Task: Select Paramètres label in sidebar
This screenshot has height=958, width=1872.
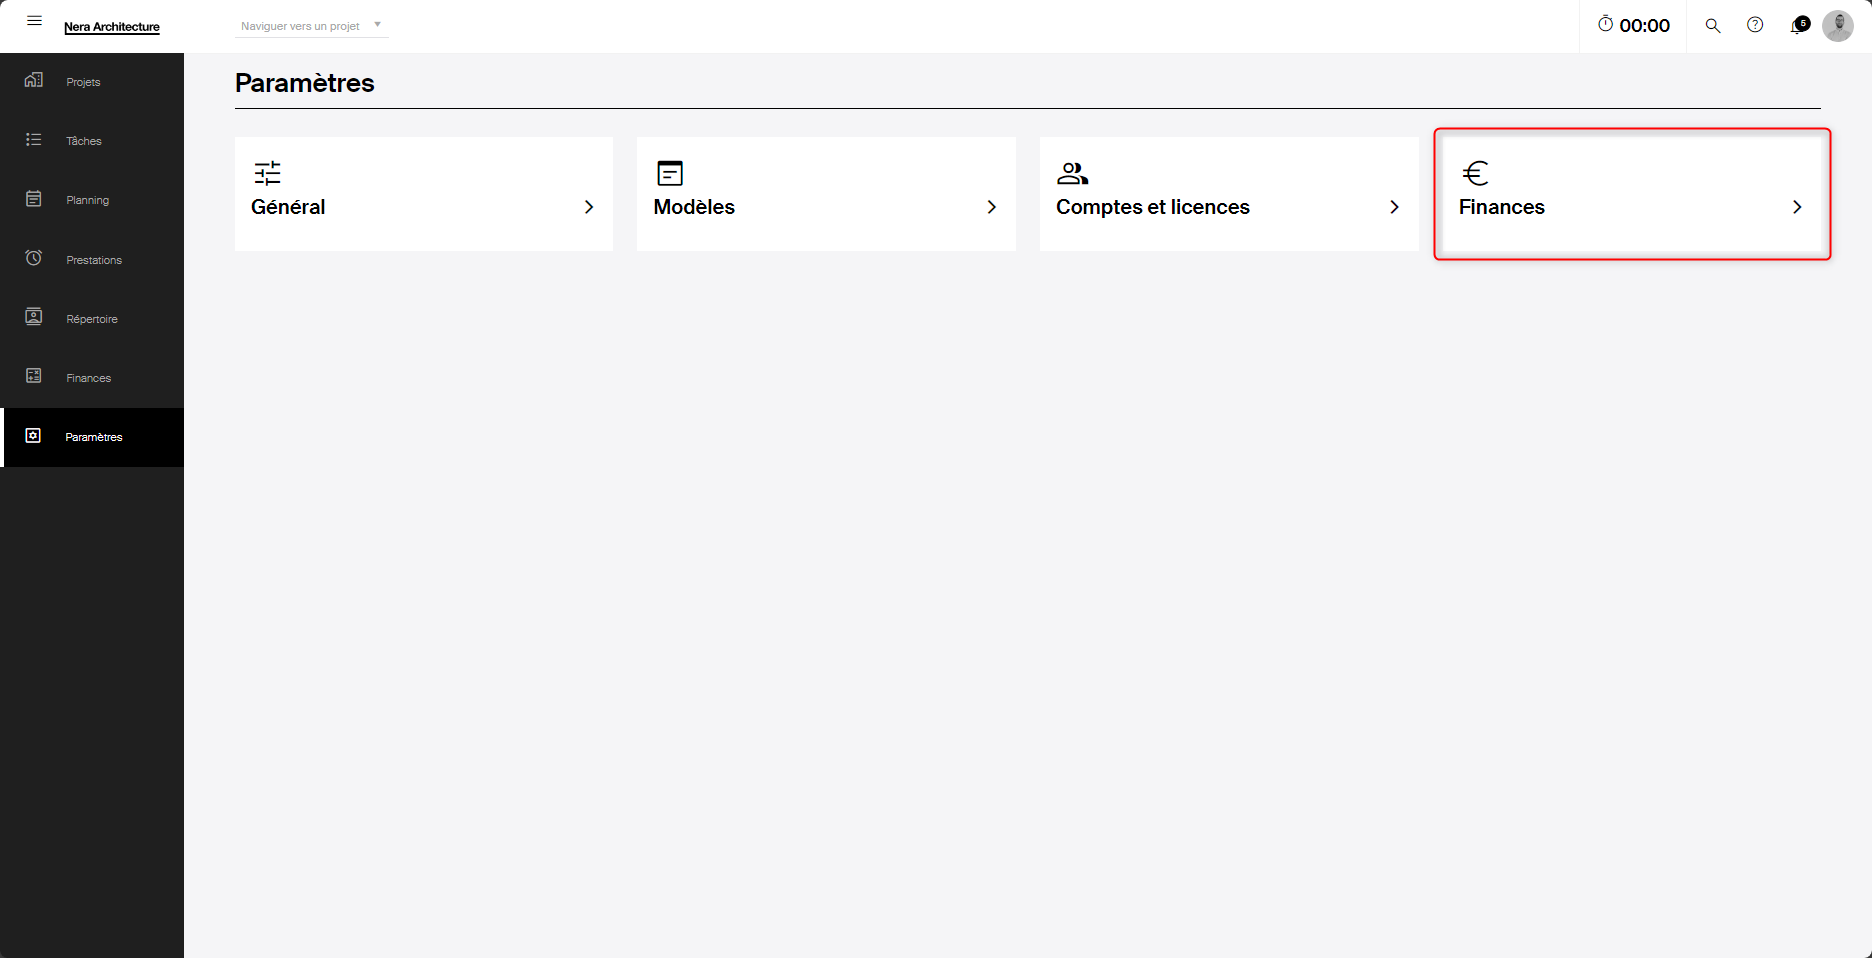Action: (94, 437)
